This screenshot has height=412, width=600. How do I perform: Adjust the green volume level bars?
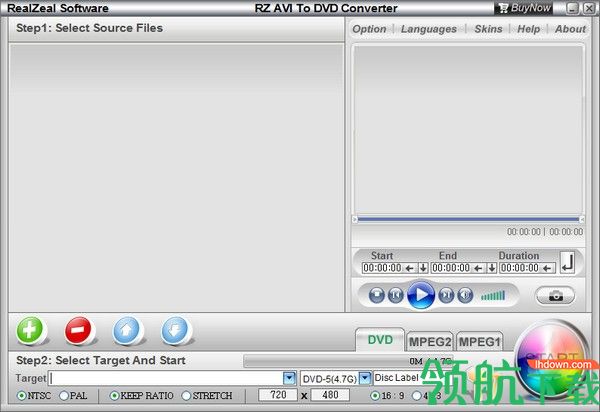coord(493,295)
